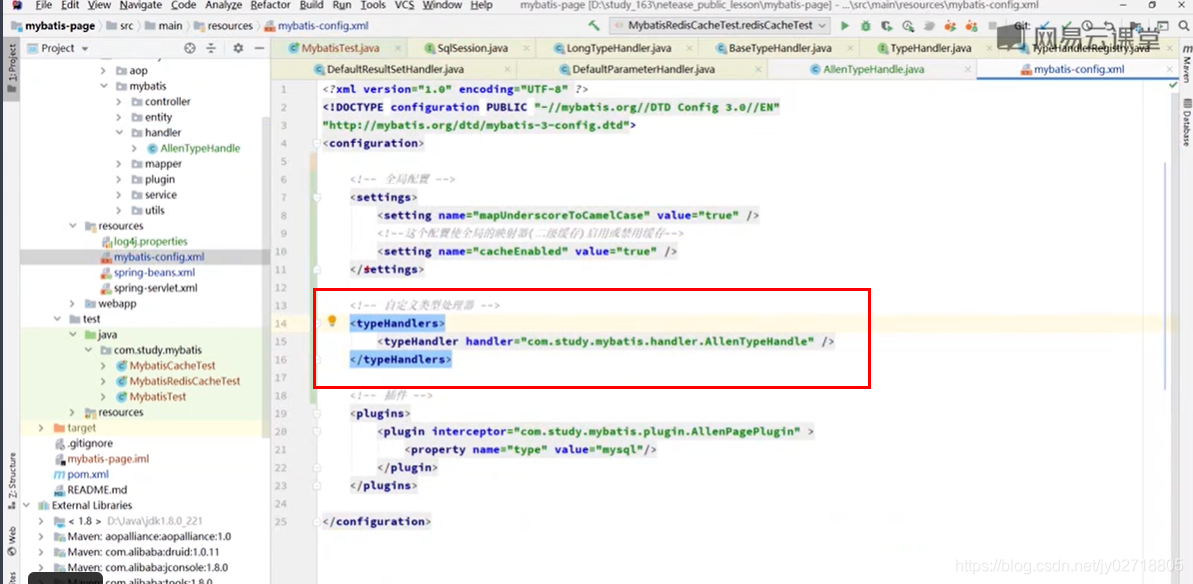1193x584 pixels.
Task: Expand the webapp folder
Action: coord(73,303)
